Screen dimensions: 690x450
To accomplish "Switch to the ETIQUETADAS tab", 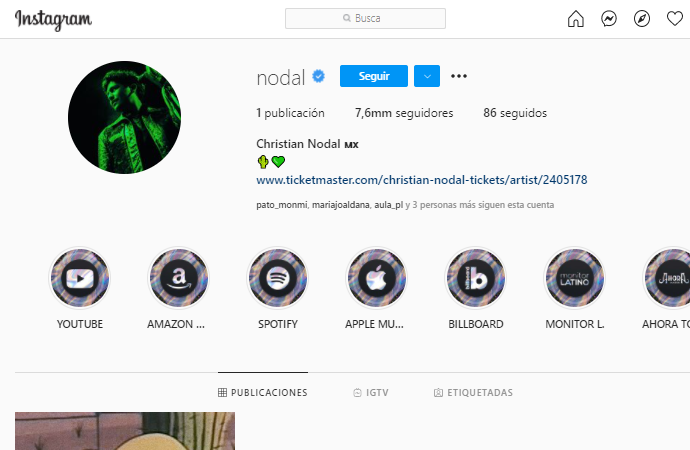I will tap(473, 392).
